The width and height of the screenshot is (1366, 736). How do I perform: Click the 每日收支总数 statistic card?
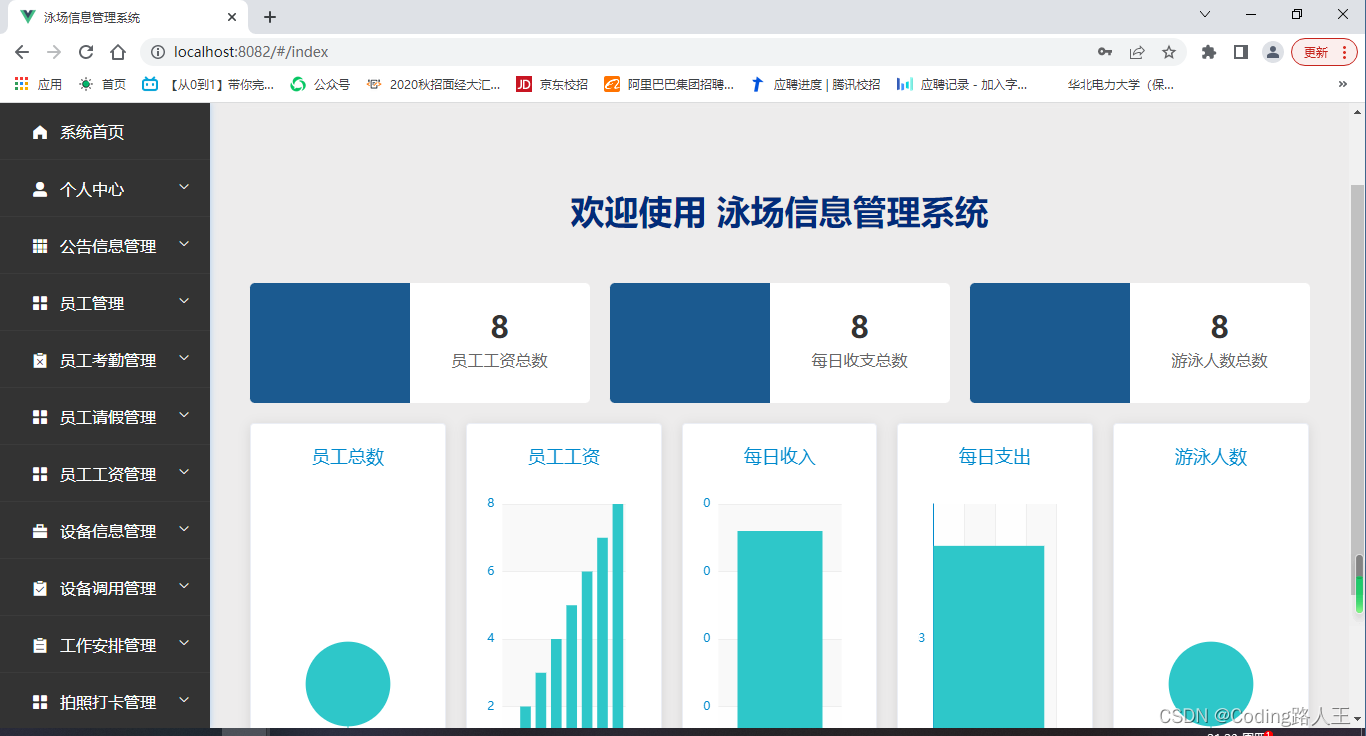pos(780,343)
